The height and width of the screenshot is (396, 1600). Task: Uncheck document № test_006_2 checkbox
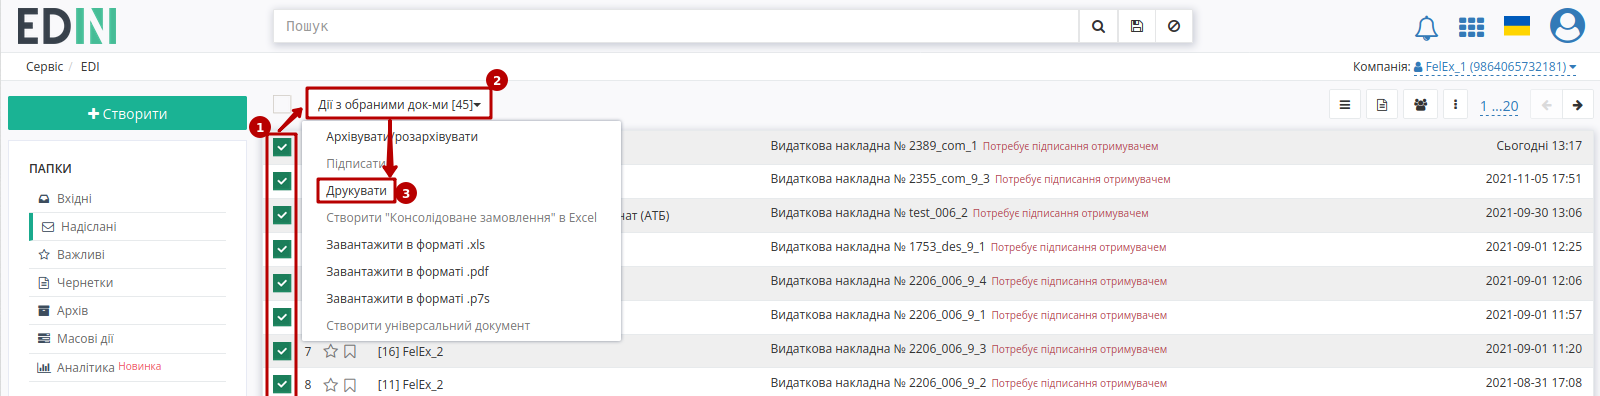[282, 215]
